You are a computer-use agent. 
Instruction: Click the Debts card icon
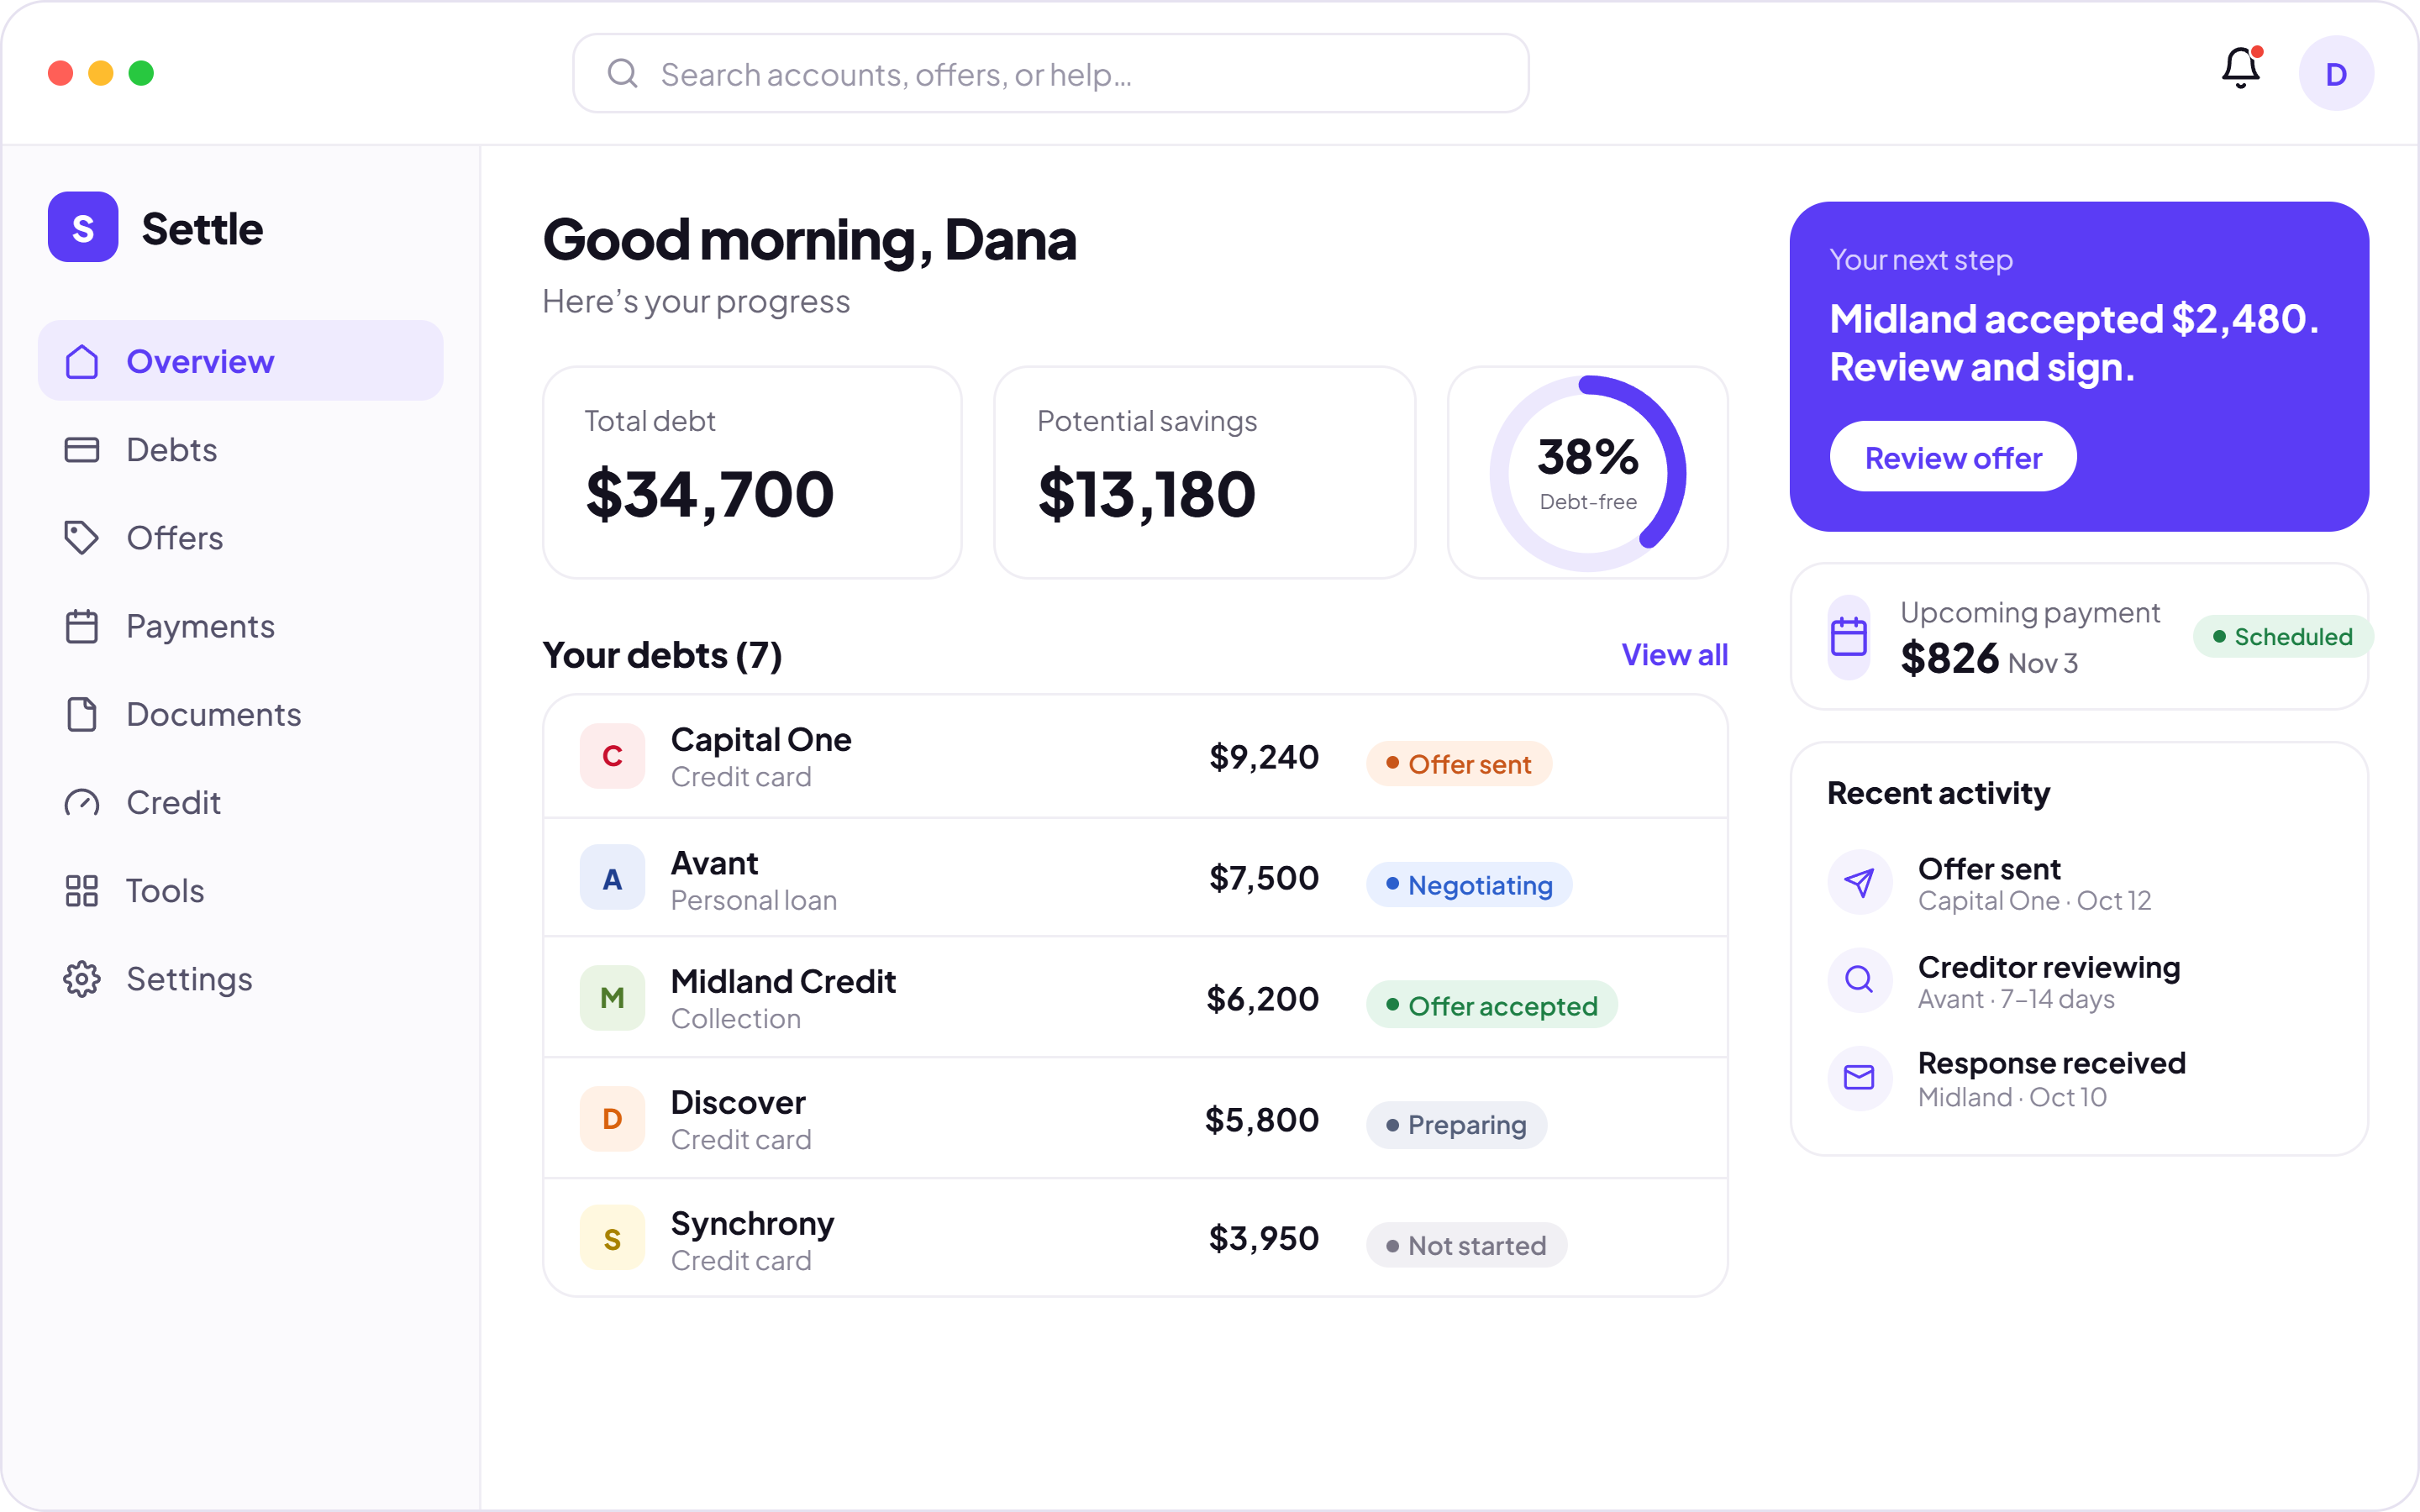pos(82,450)
